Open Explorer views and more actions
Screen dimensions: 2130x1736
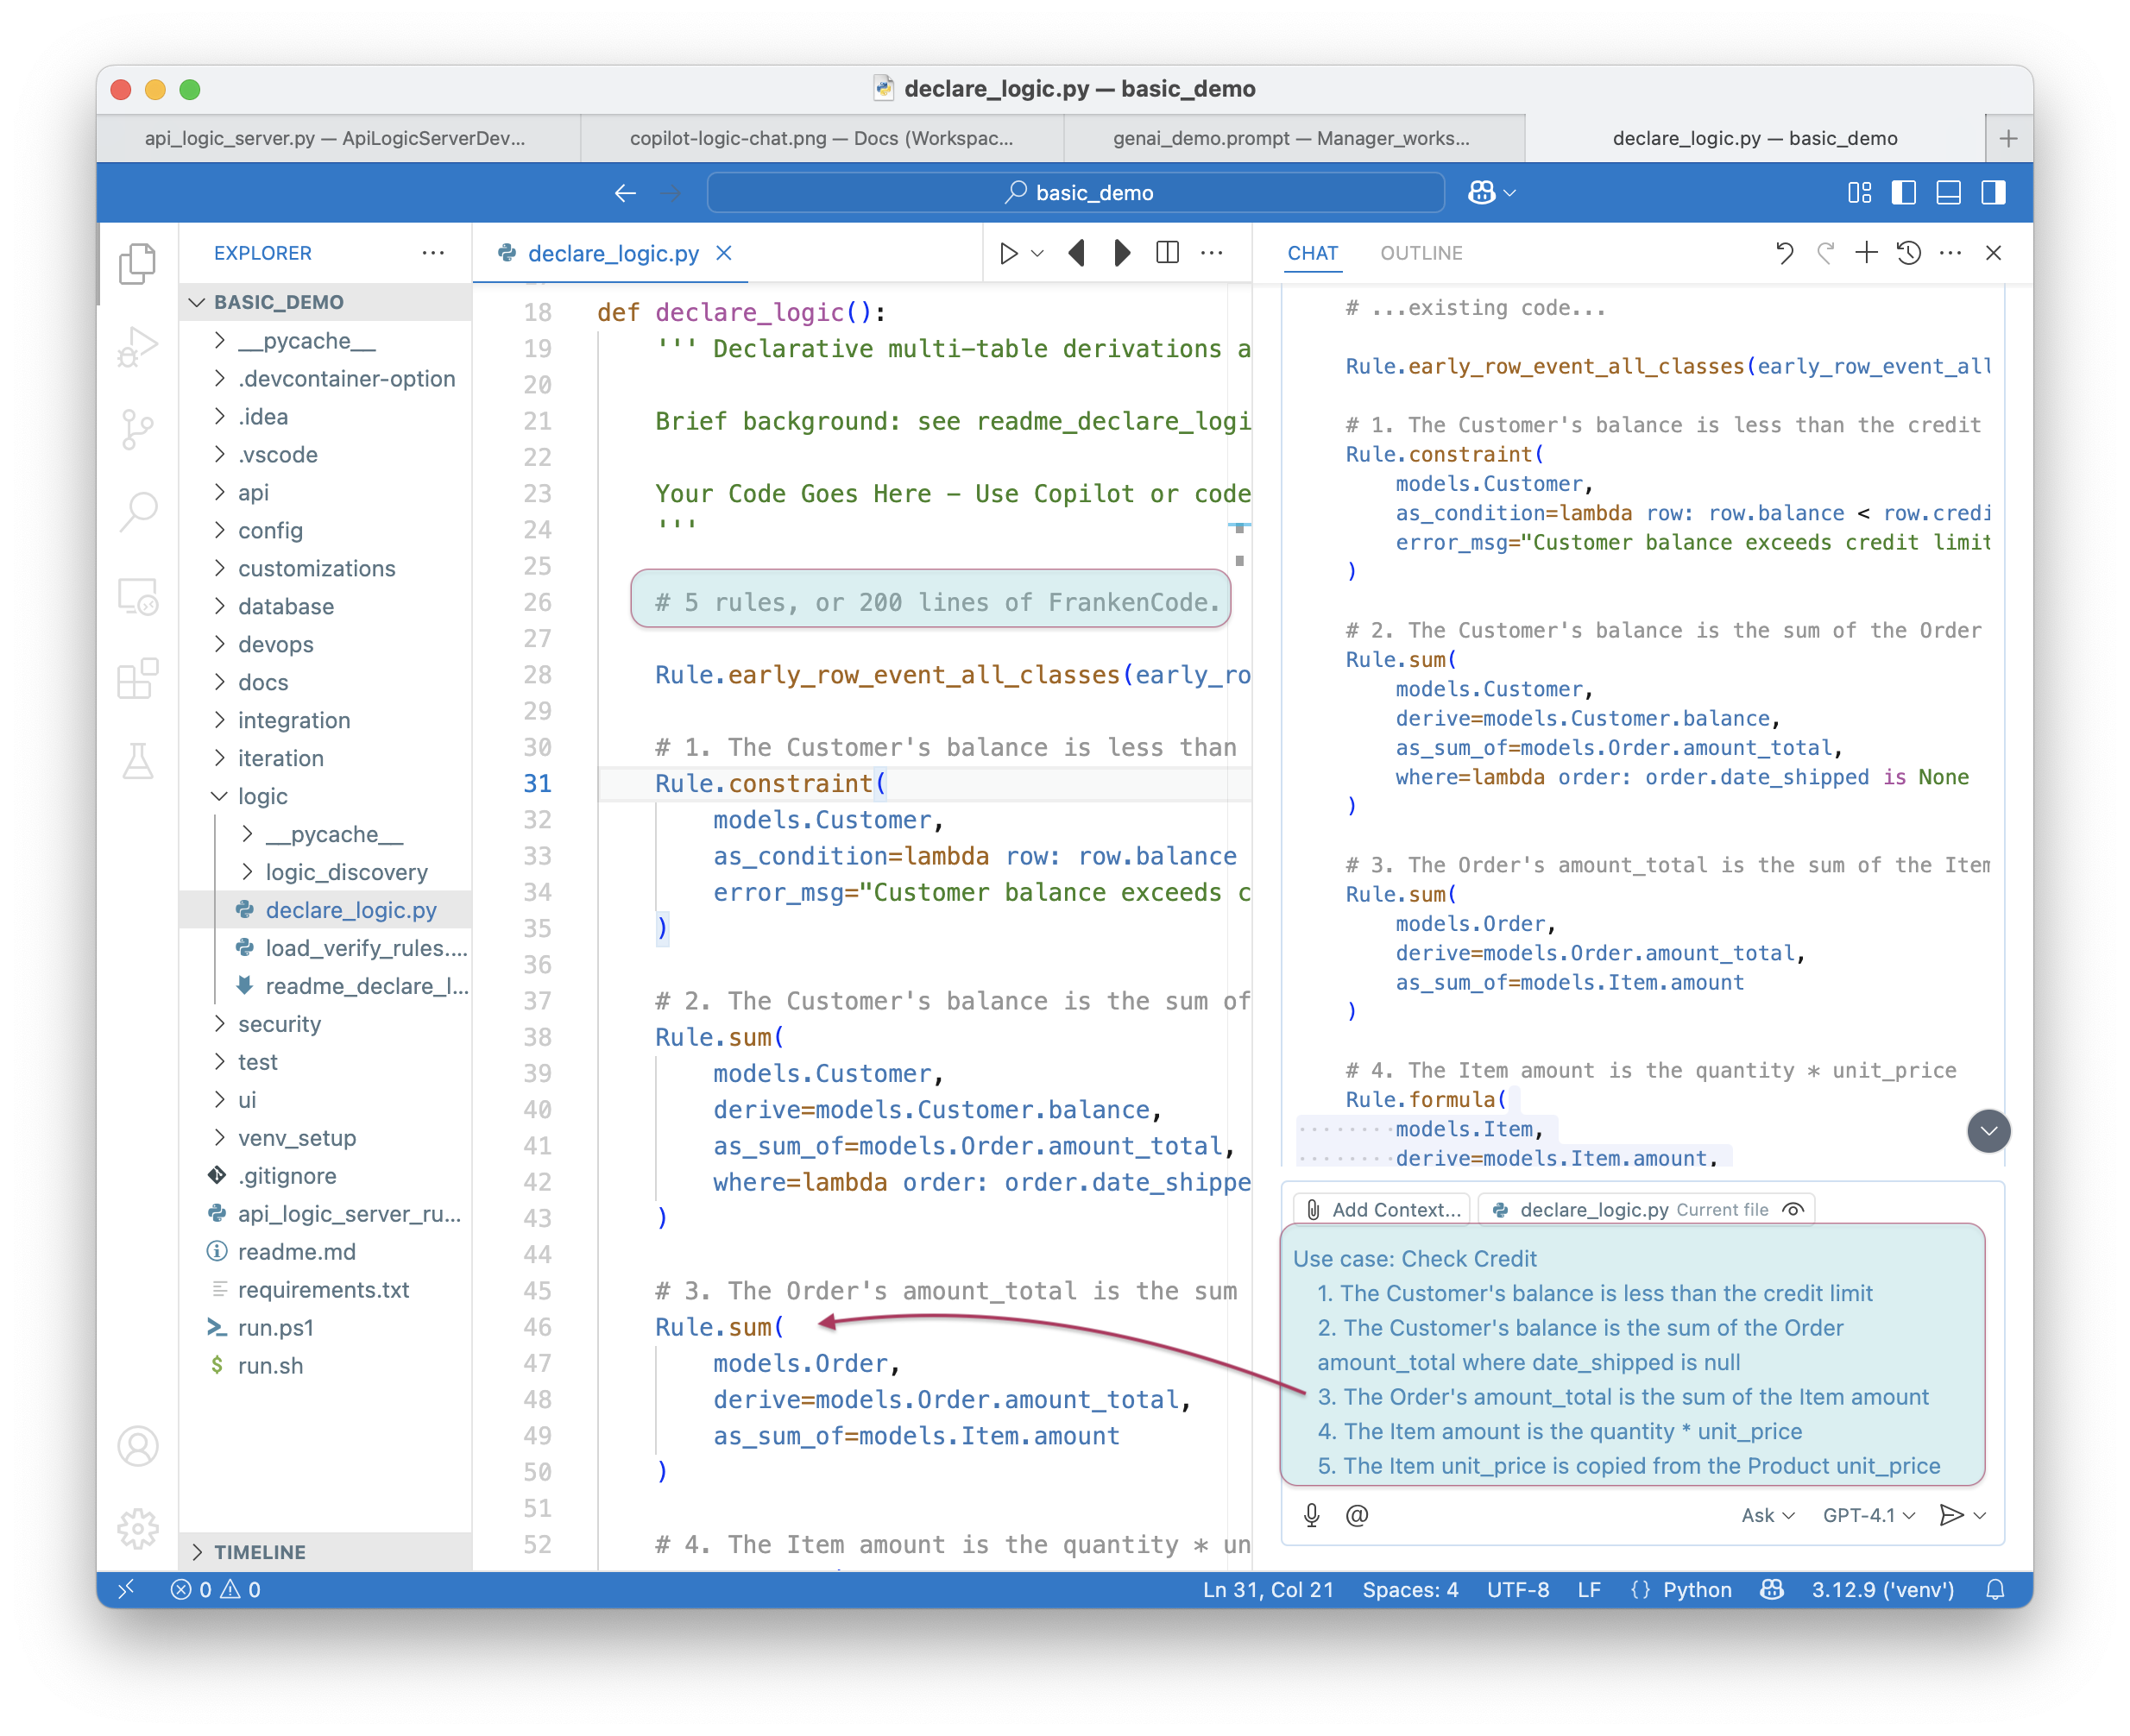click(433, 253)
